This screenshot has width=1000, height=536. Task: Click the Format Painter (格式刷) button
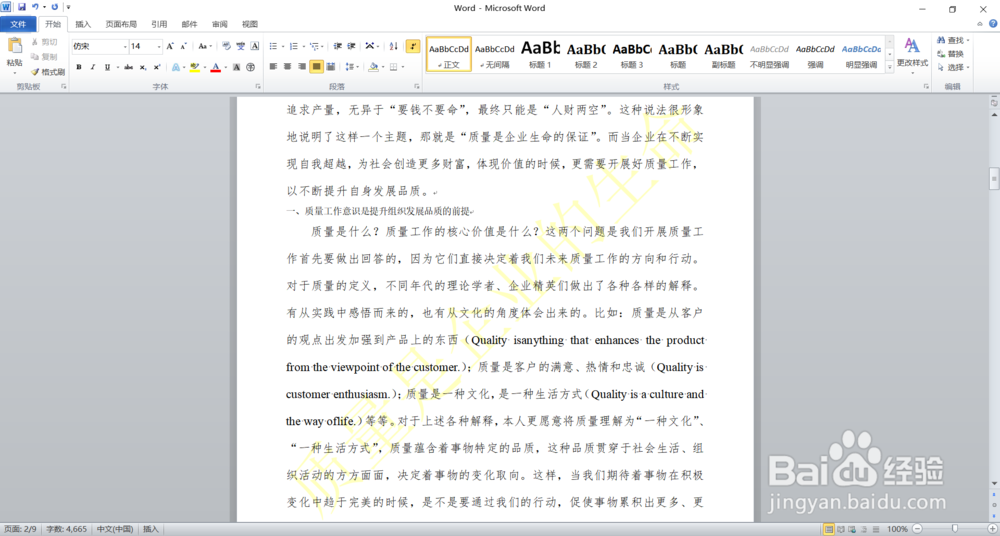(x=48, y=72)
